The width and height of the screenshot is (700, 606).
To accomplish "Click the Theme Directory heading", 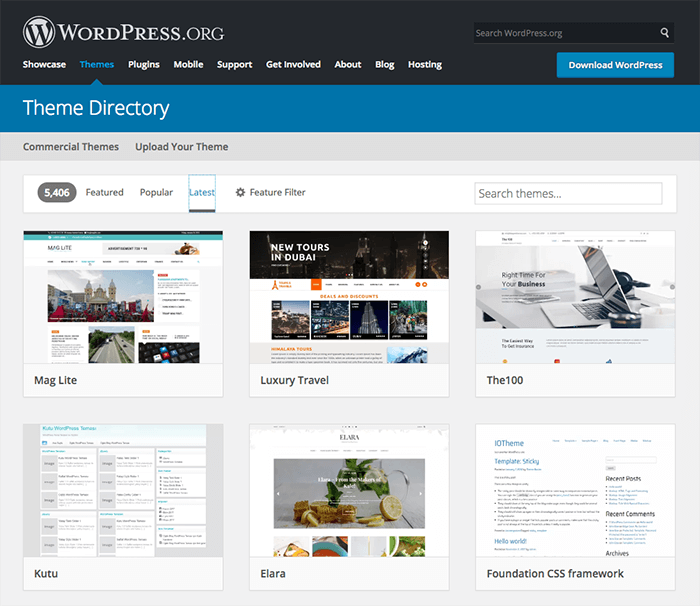I will tap(96, 109).
